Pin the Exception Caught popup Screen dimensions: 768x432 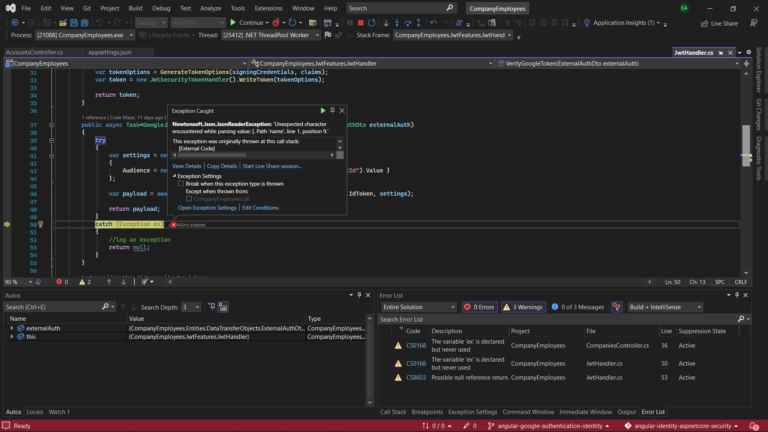click(x=332, y=111)
